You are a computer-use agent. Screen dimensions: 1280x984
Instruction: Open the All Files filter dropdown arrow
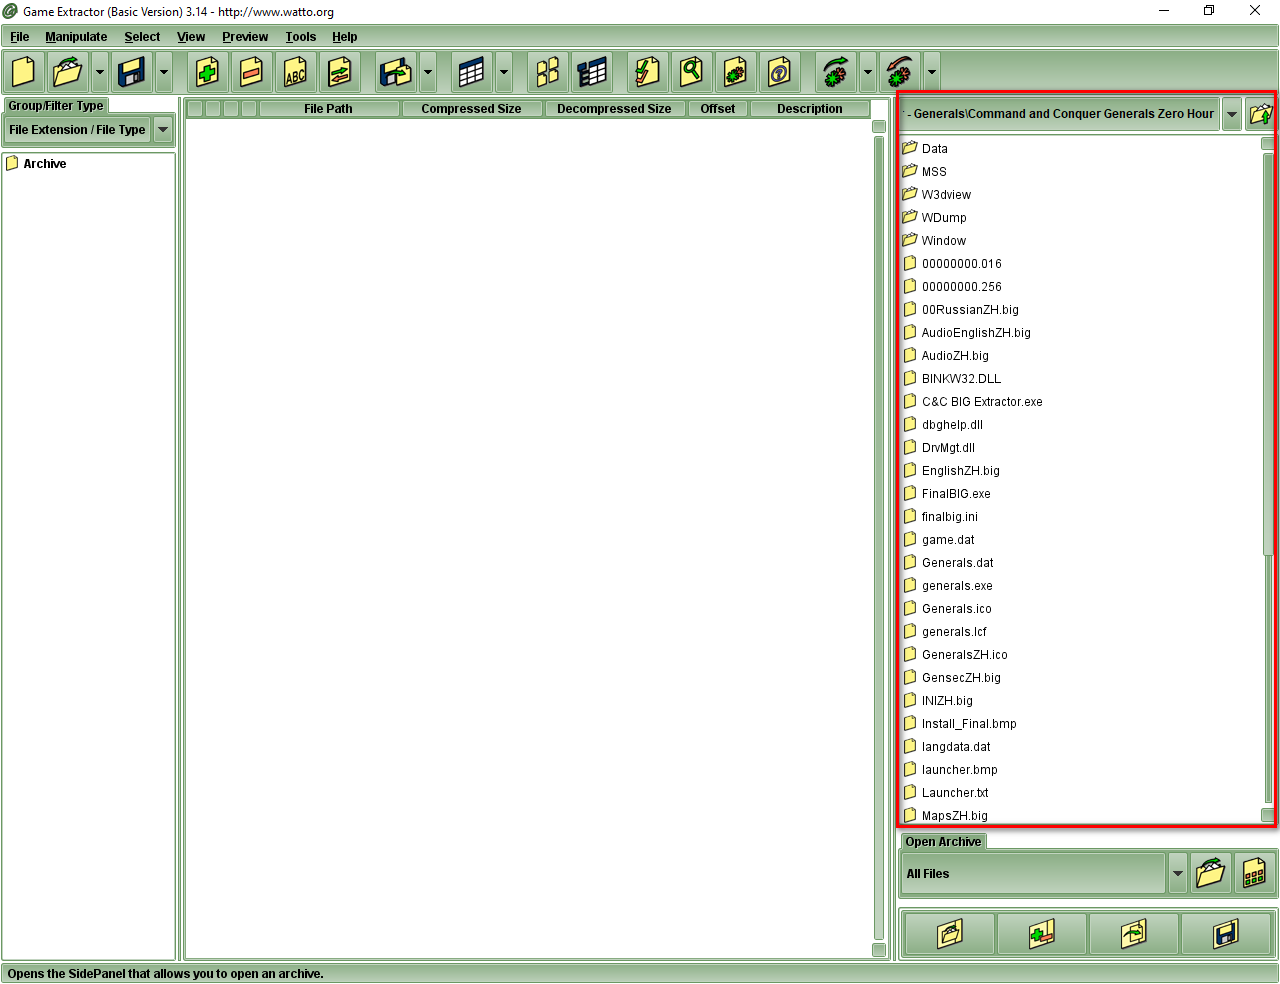coord(1177,873)
